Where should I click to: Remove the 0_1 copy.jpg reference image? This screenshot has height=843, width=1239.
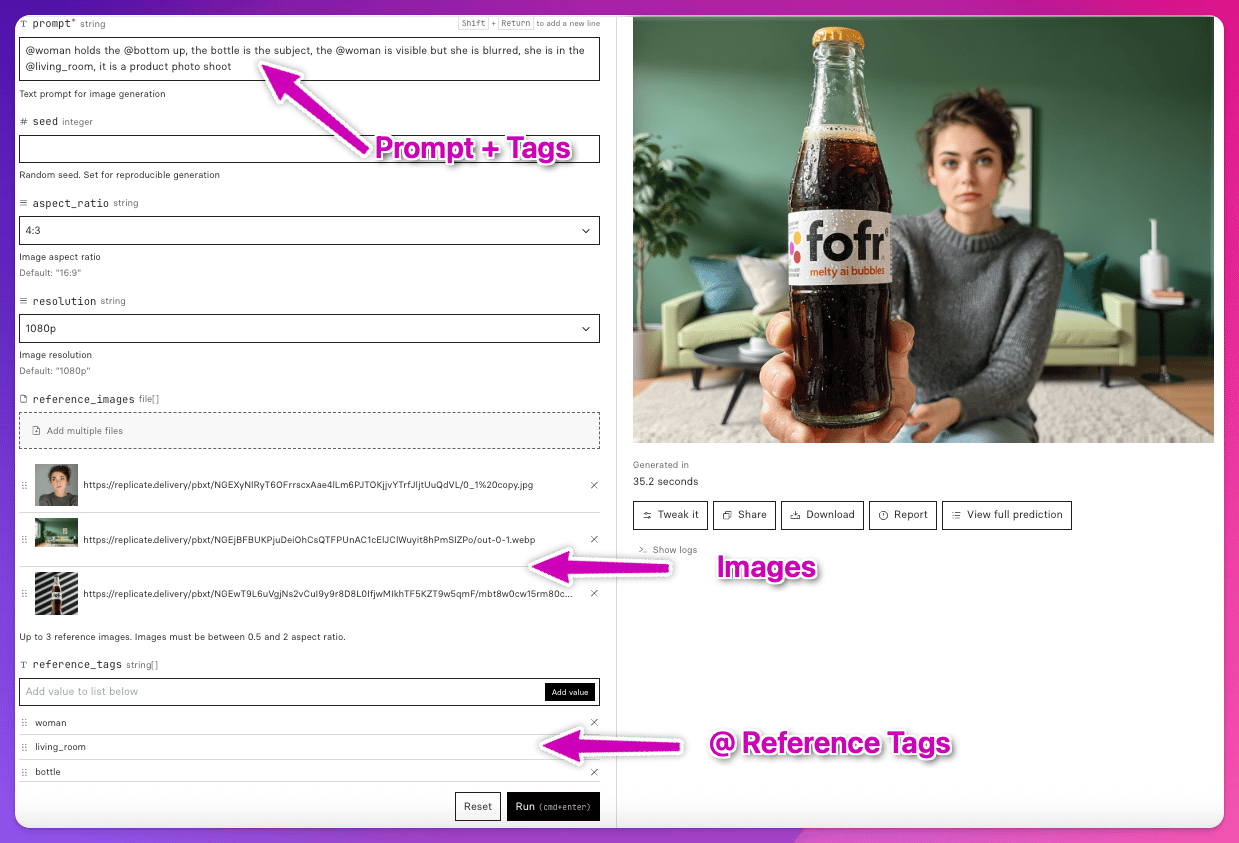pyautogui.click(x=594, y=485)
